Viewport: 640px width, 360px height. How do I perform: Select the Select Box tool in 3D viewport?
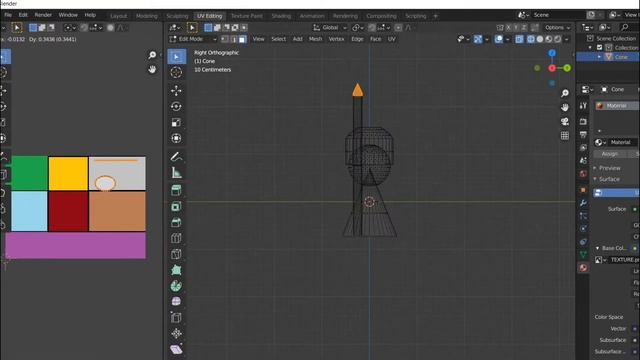point(176,56)
